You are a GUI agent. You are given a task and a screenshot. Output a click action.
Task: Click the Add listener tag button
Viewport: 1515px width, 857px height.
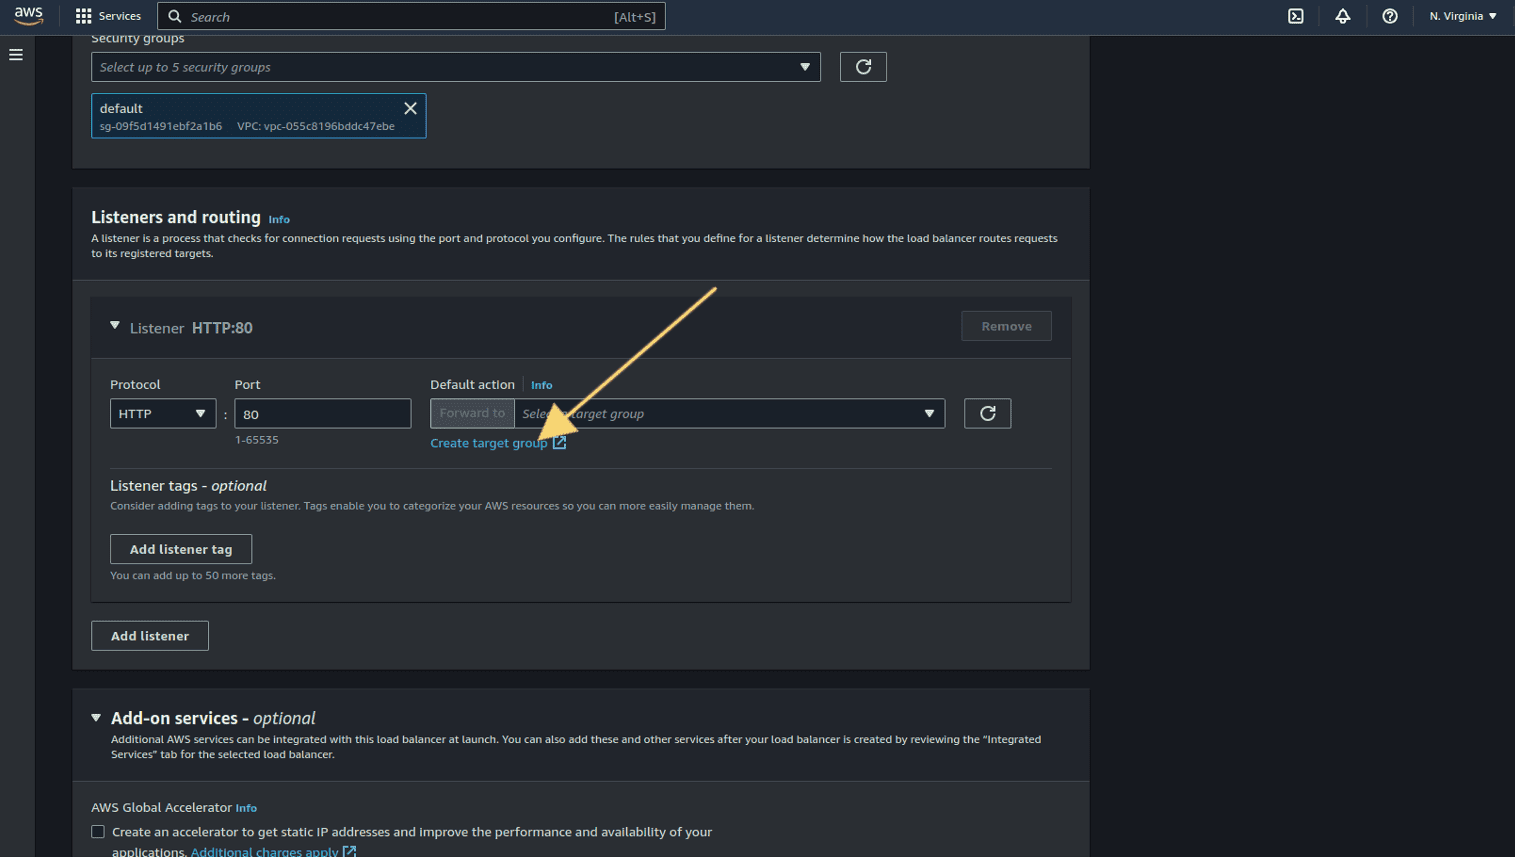point(181,549)
